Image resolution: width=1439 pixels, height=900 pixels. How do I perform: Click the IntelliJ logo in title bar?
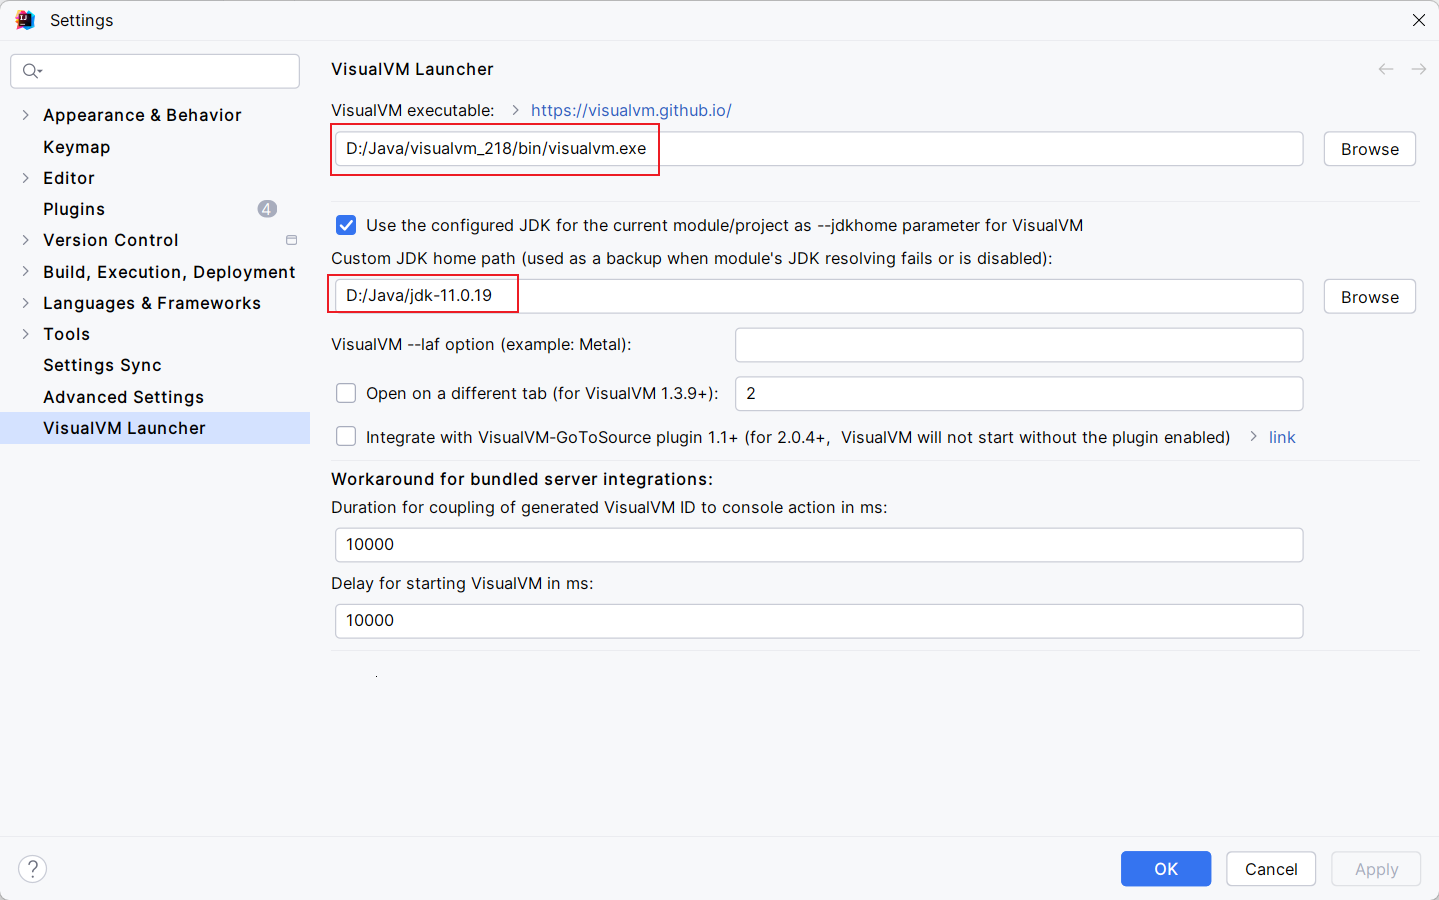25,20
